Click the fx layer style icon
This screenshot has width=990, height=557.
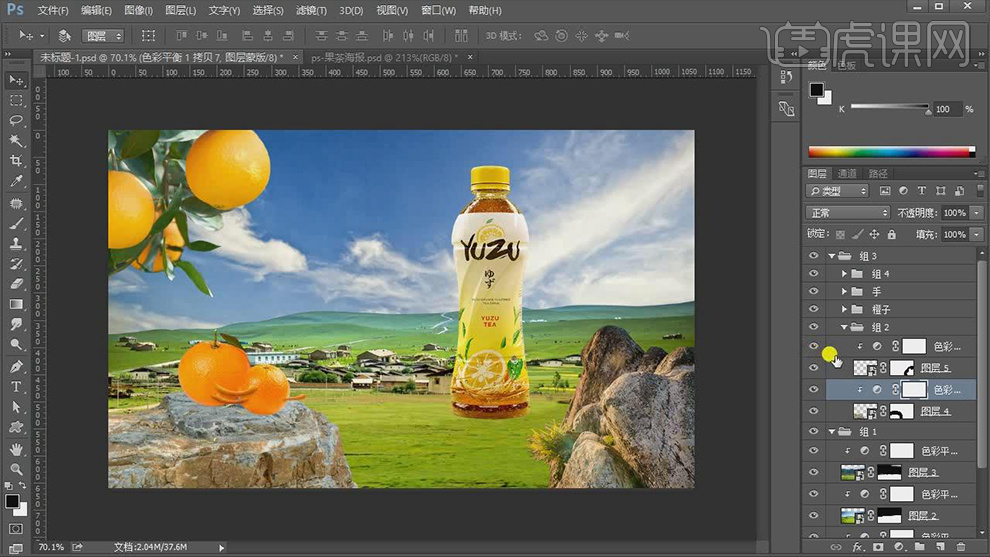[x=858, y=547]
